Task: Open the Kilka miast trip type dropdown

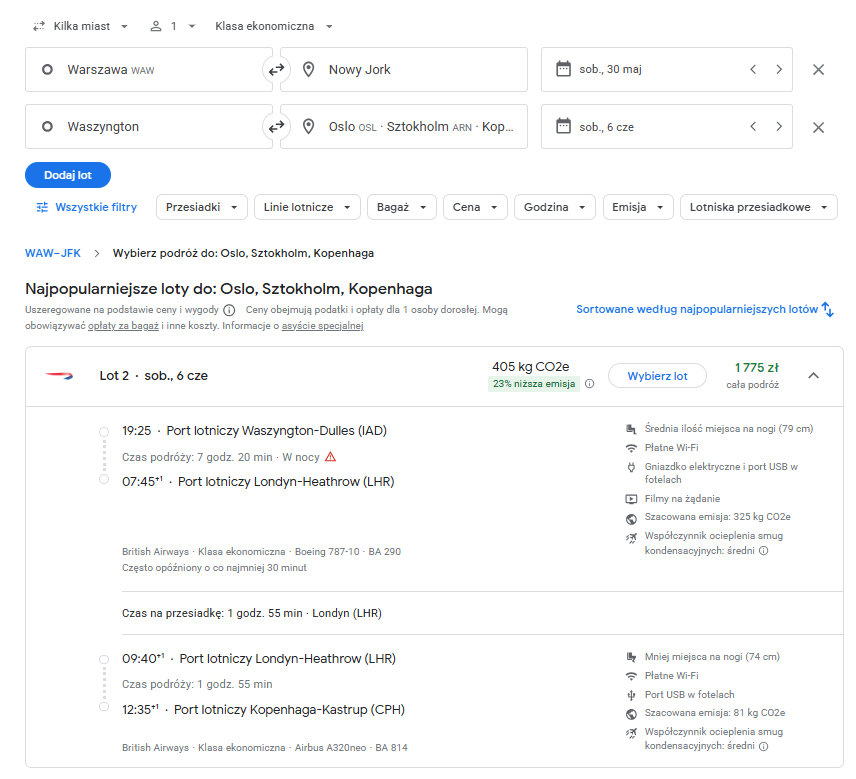Action: pos(80,26)
